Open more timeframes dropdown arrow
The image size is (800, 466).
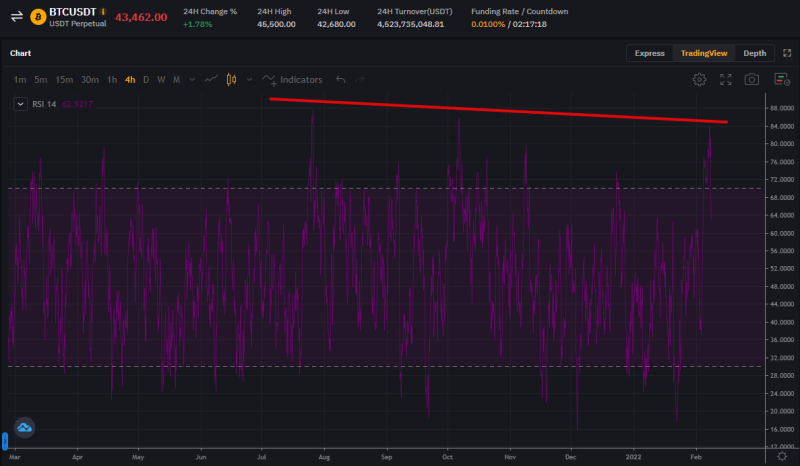click(192, 79)
